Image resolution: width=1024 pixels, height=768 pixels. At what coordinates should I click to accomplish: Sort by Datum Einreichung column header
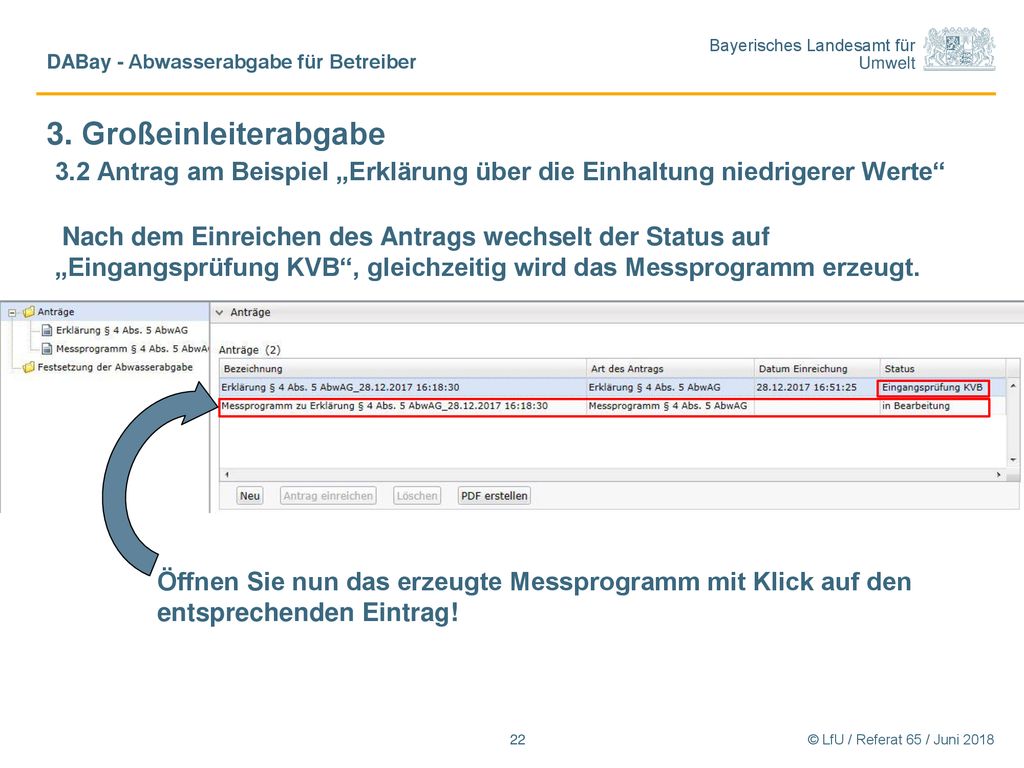point(816,369)
